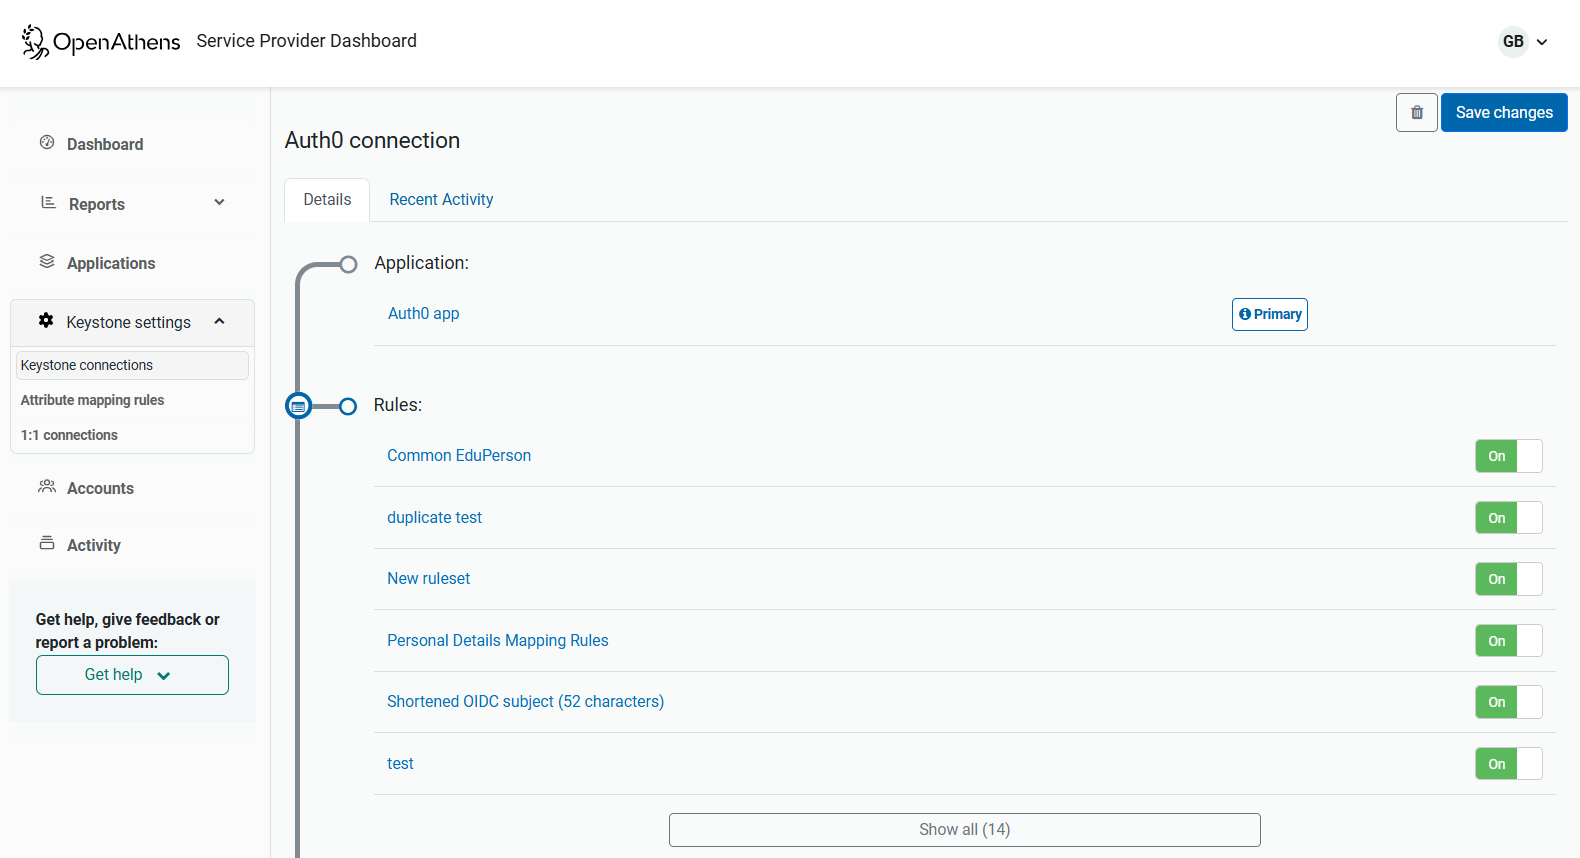Click the Reports sidebar label
Image resolution: width=1580 pixels, height=858 pixels.
click(97, 204)
